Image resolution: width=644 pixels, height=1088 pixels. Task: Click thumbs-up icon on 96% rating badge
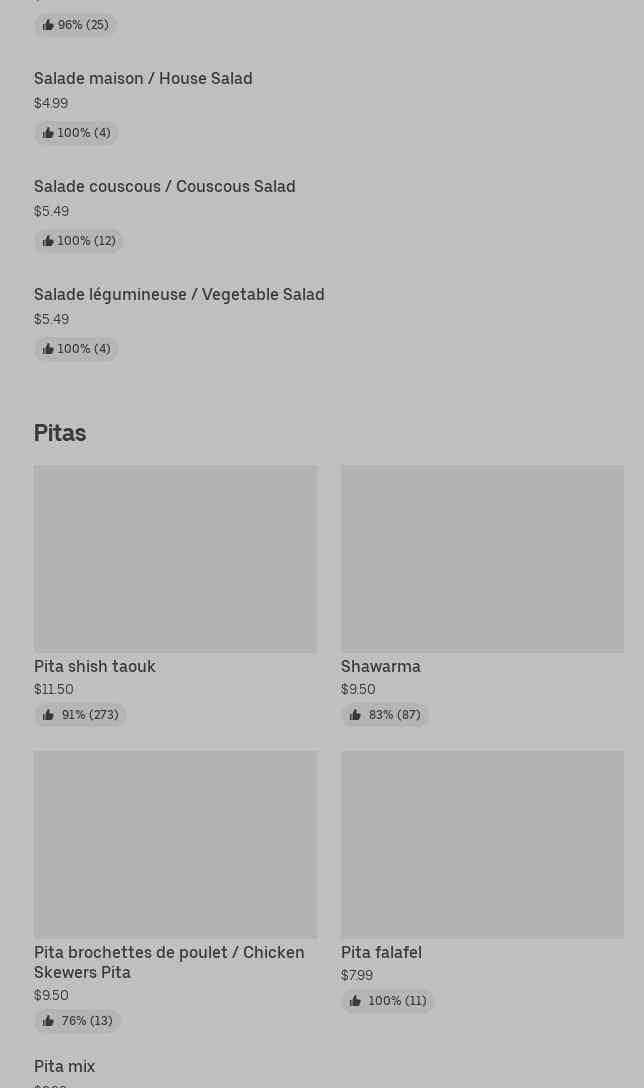(x=48, y=25)
